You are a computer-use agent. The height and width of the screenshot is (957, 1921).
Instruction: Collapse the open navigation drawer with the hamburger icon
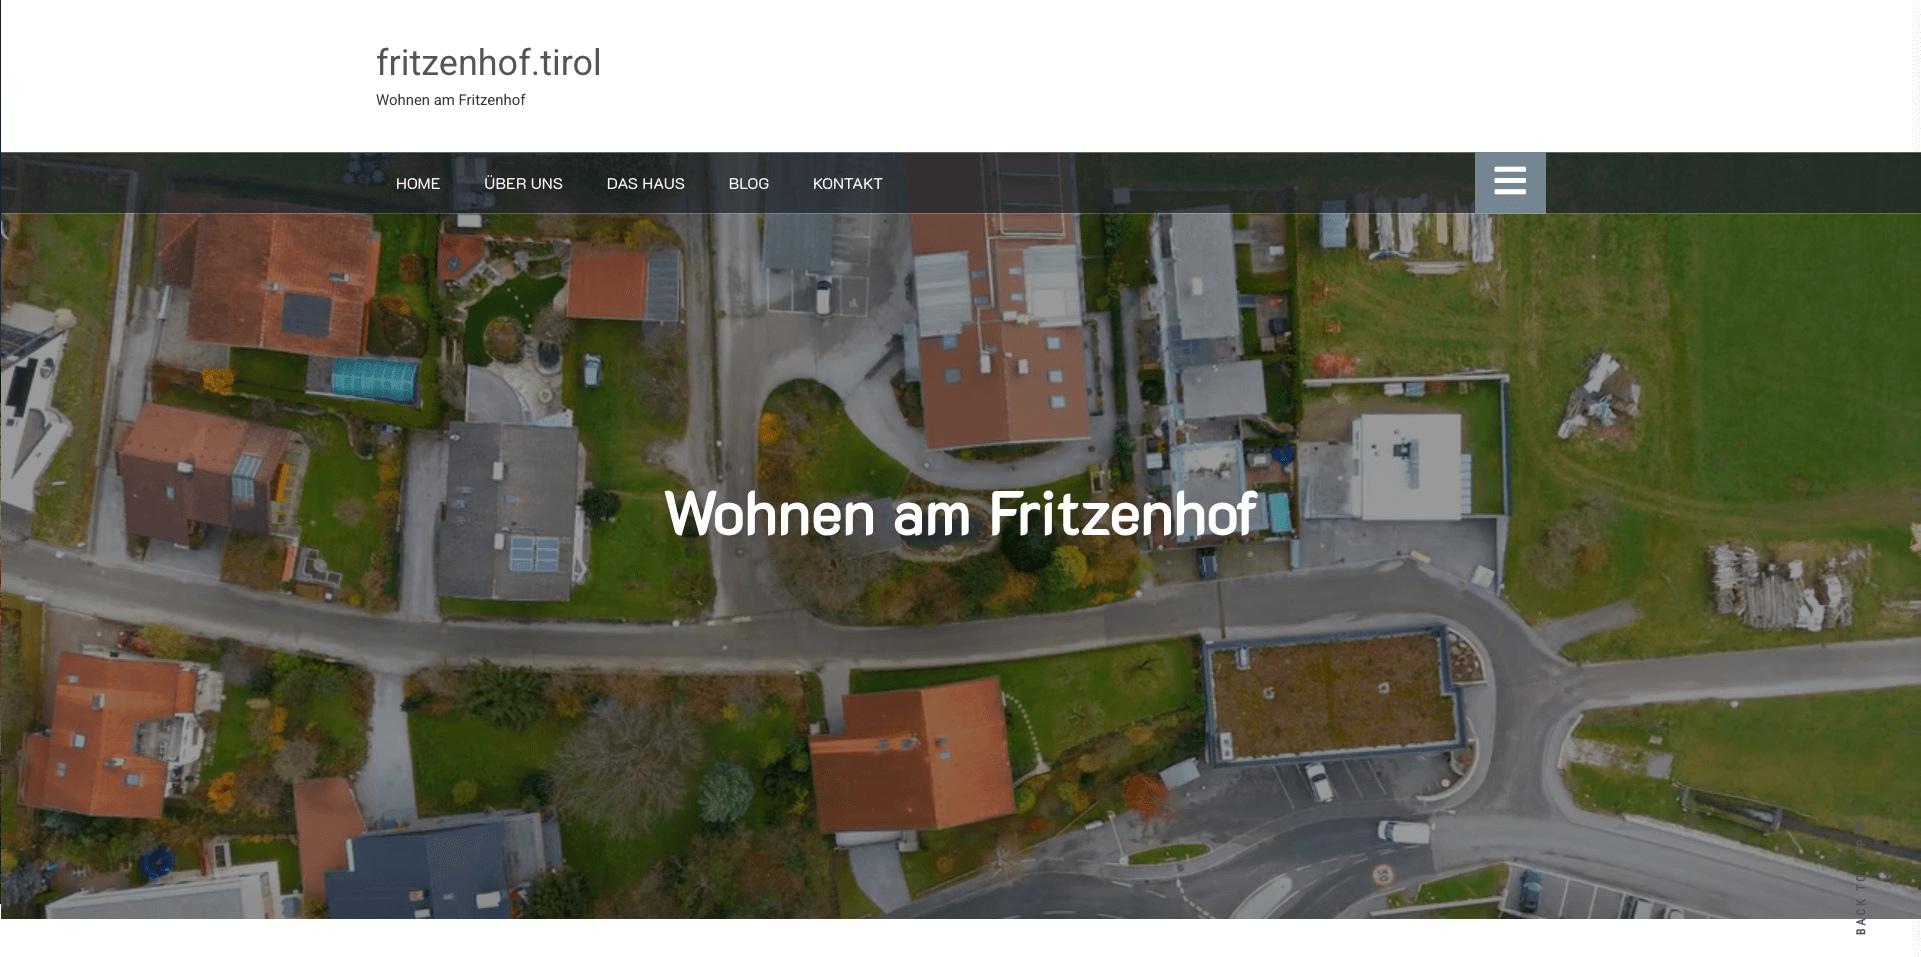tap(1510, 182)
